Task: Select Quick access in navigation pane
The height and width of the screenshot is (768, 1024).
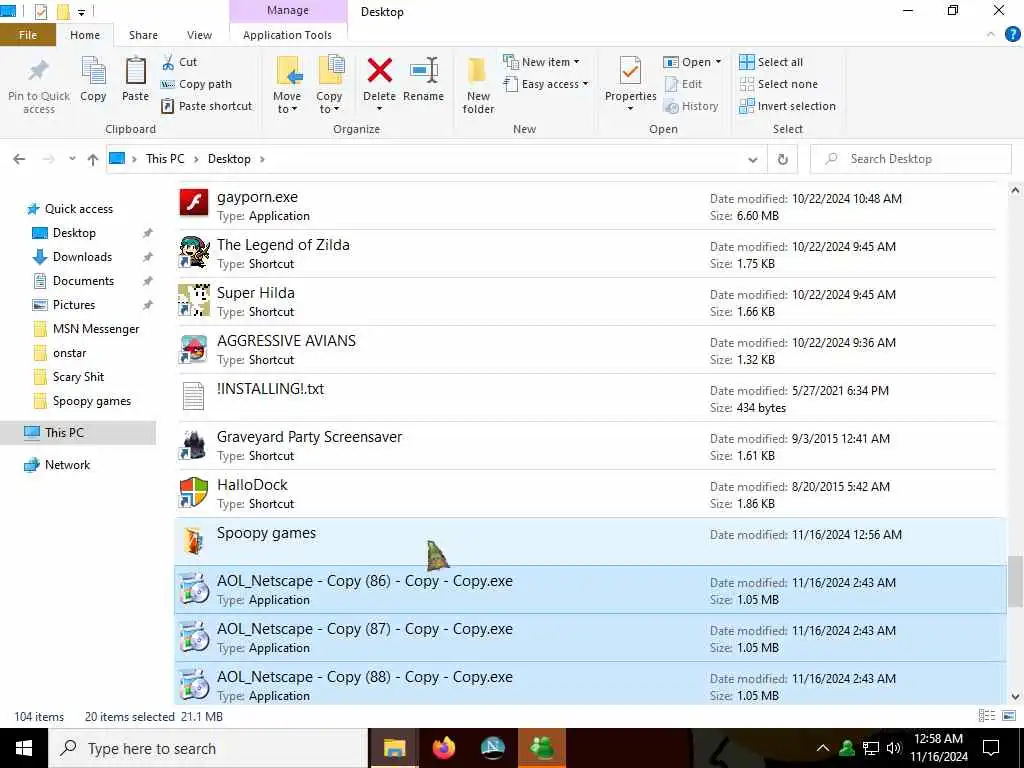Action: click(78, 209)
